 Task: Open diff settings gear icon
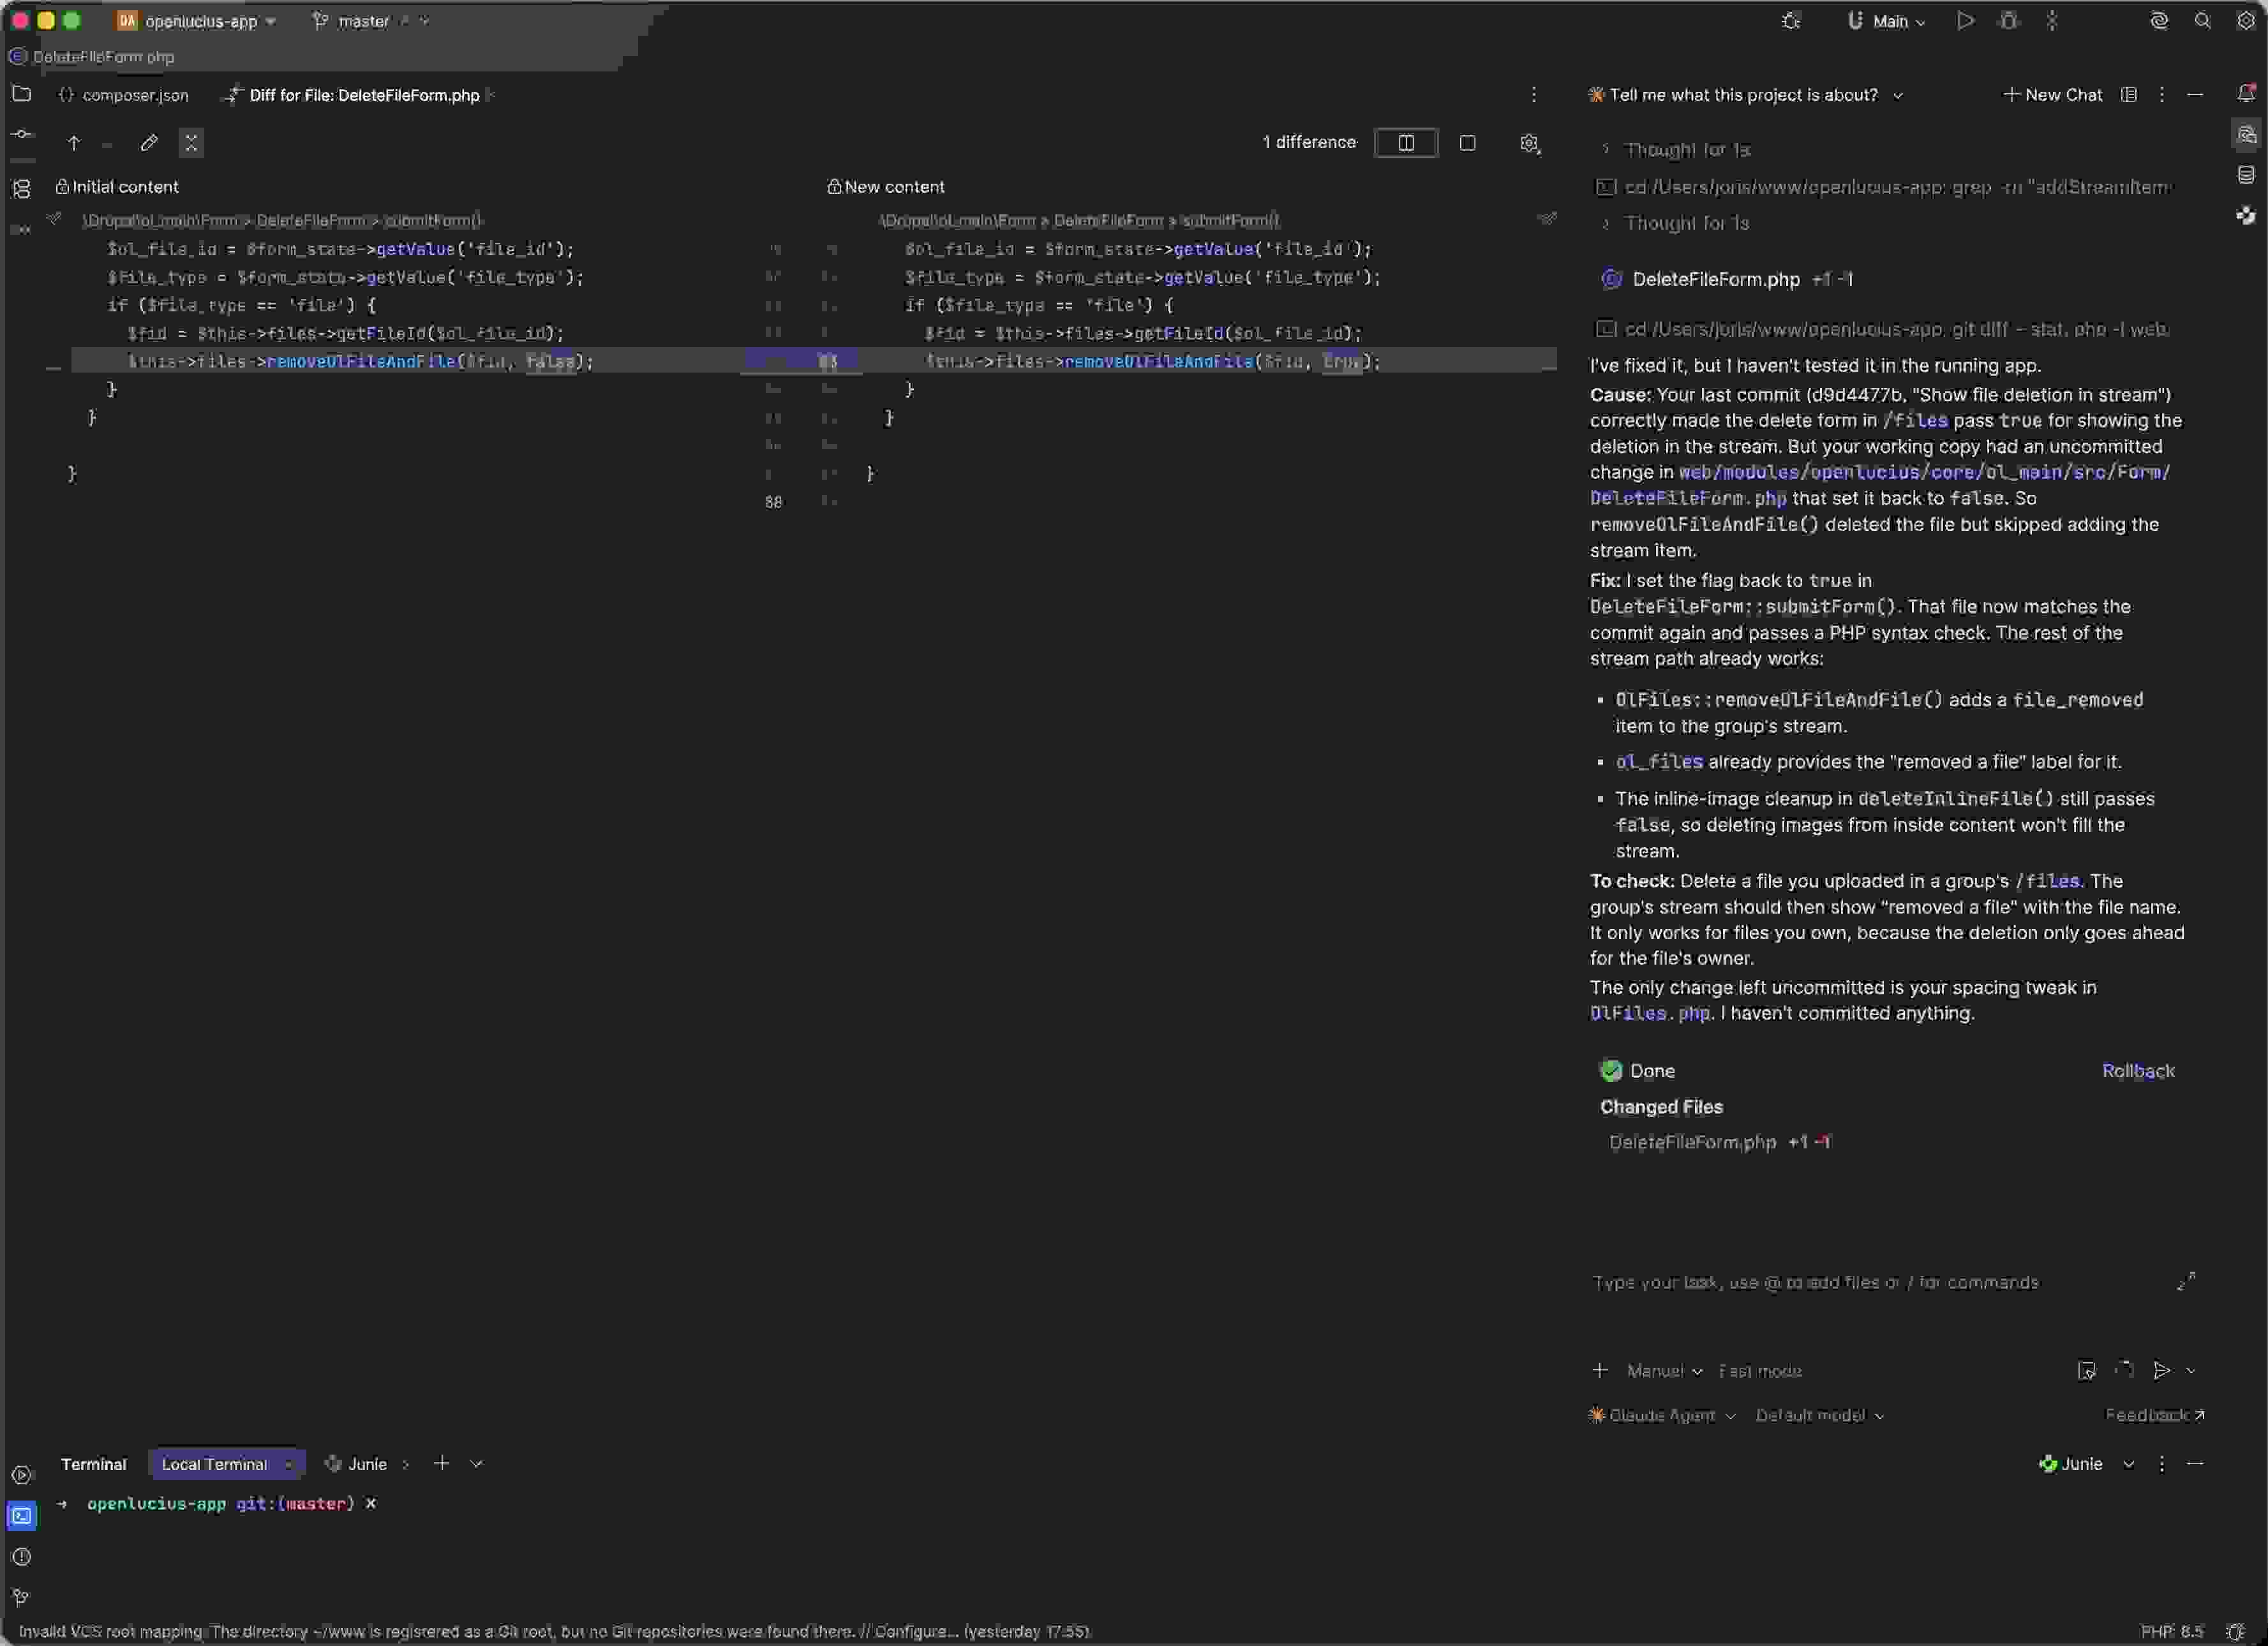coord(1529,143)
